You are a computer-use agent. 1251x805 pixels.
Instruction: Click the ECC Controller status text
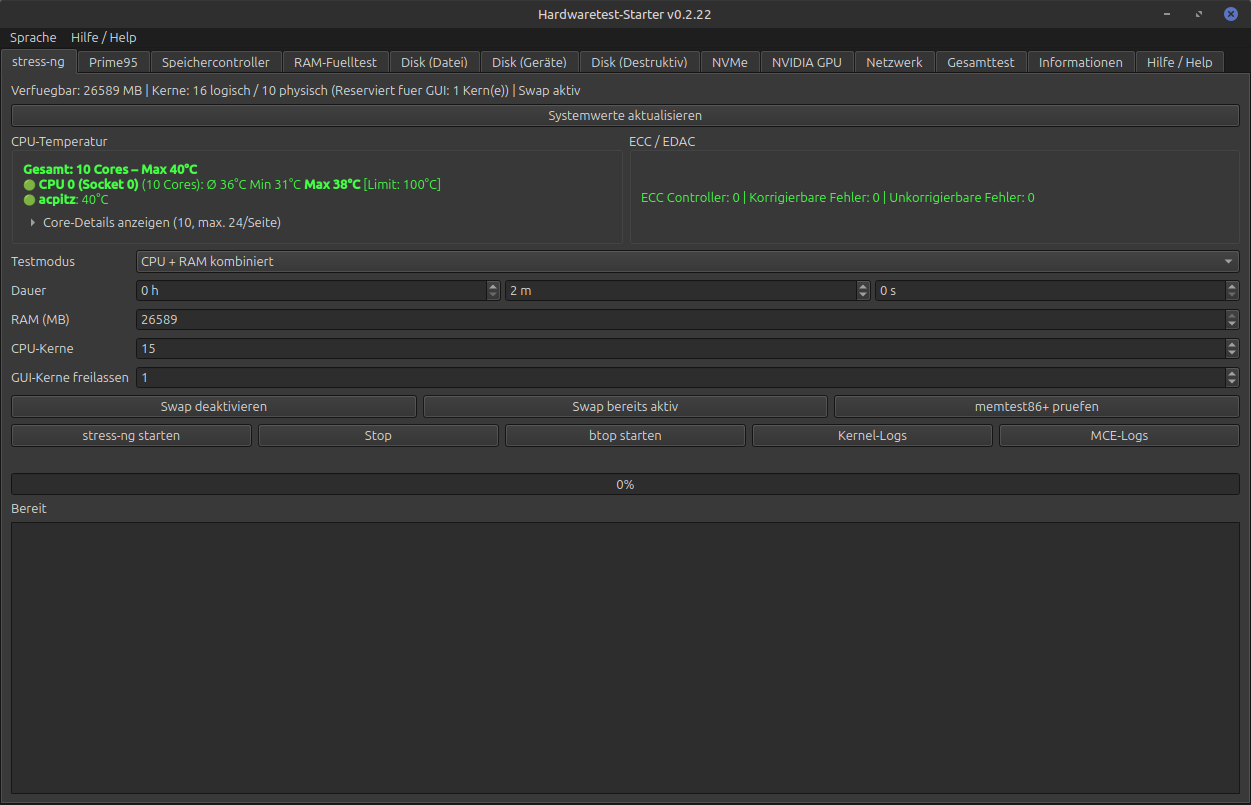click(838, 198)
